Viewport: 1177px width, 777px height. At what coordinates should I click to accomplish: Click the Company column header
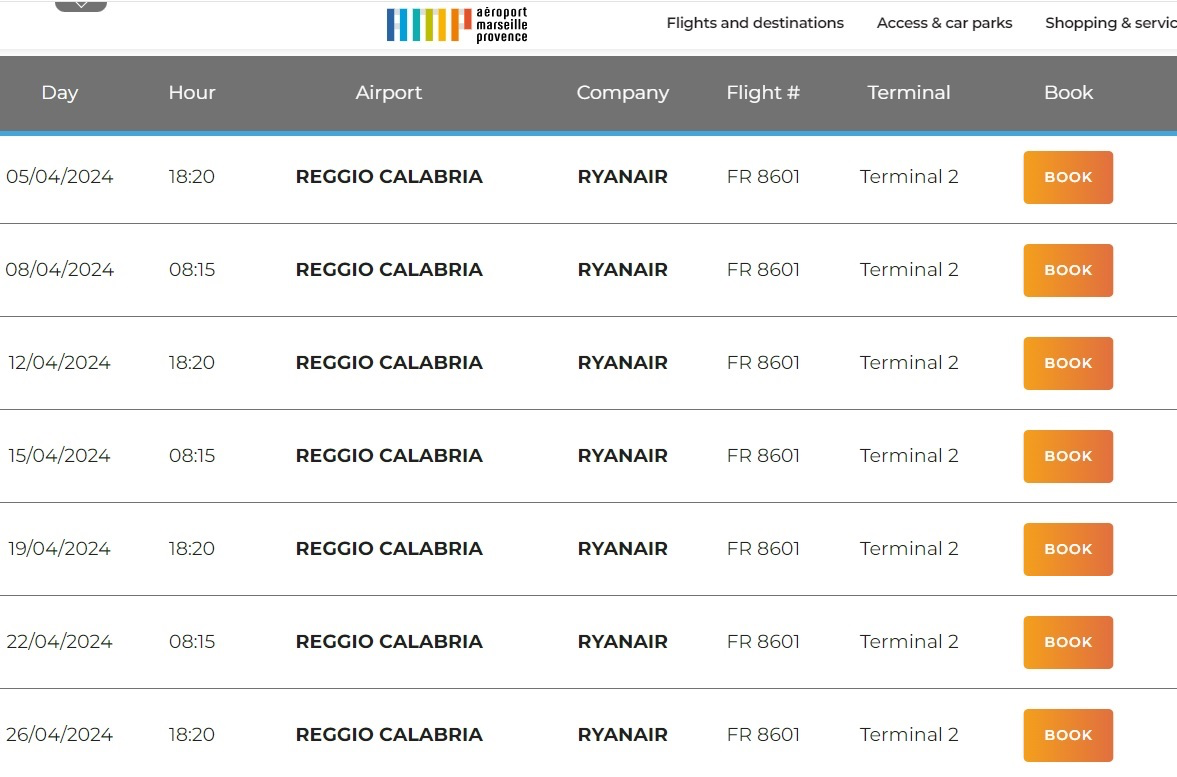(x=622, y=93)
